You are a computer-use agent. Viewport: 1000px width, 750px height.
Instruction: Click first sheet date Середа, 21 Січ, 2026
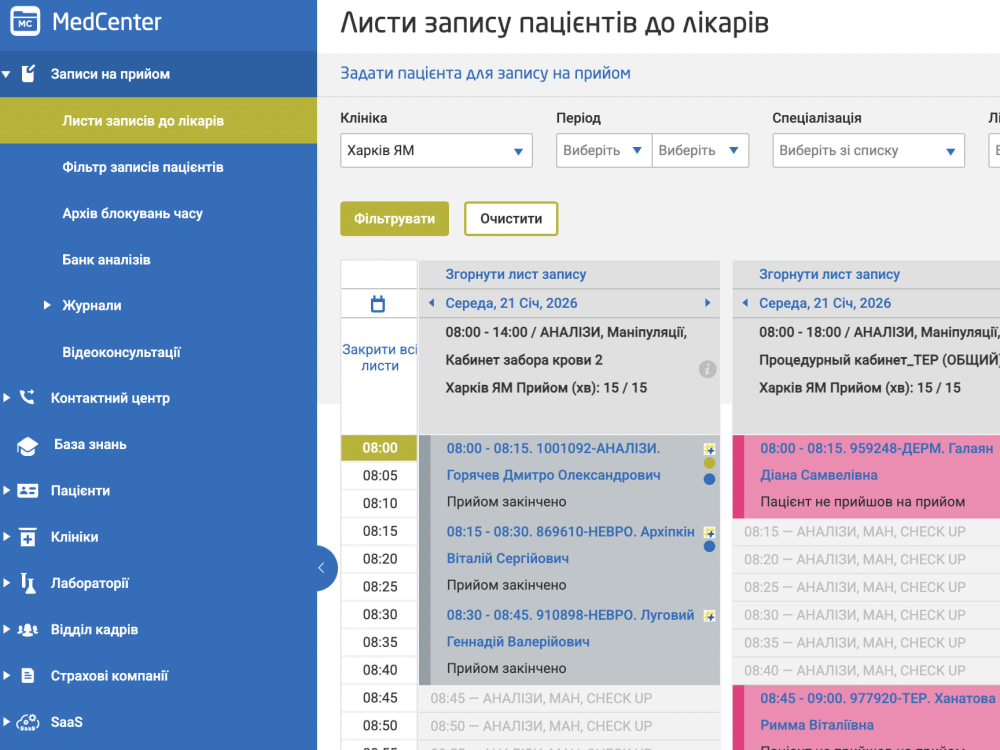point(511,303)
